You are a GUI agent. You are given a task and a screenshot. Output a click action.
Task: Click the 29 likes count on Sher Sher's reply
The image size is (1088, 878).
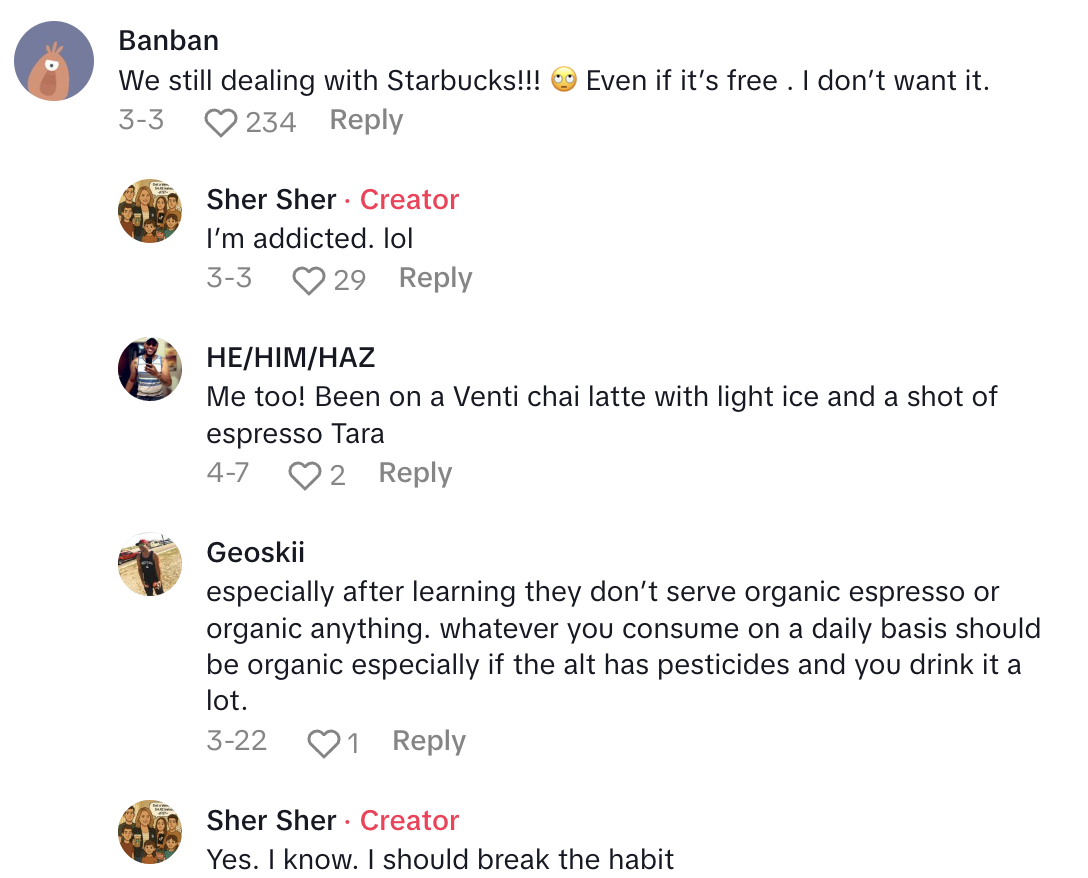click(x=349, y=280)
